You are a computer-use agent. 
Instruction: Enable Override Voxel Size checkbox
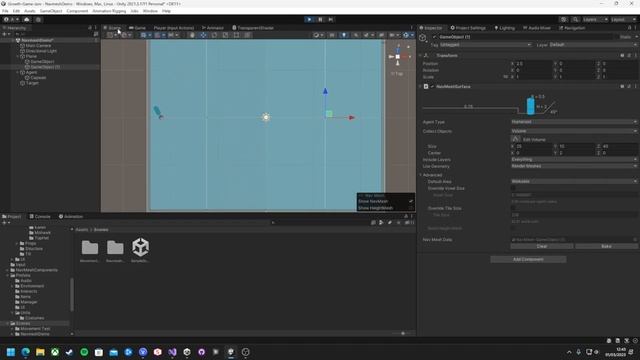click(x=513, y=188)
